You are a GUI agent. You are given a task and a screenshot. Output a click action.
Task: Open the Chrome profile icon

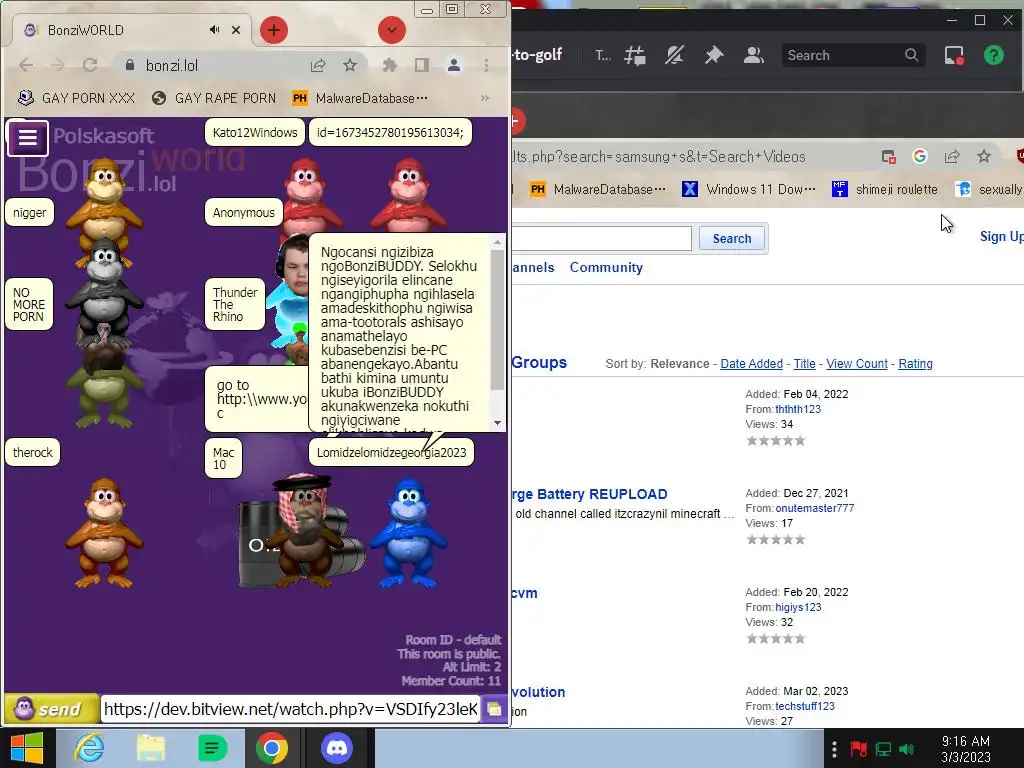454,65
